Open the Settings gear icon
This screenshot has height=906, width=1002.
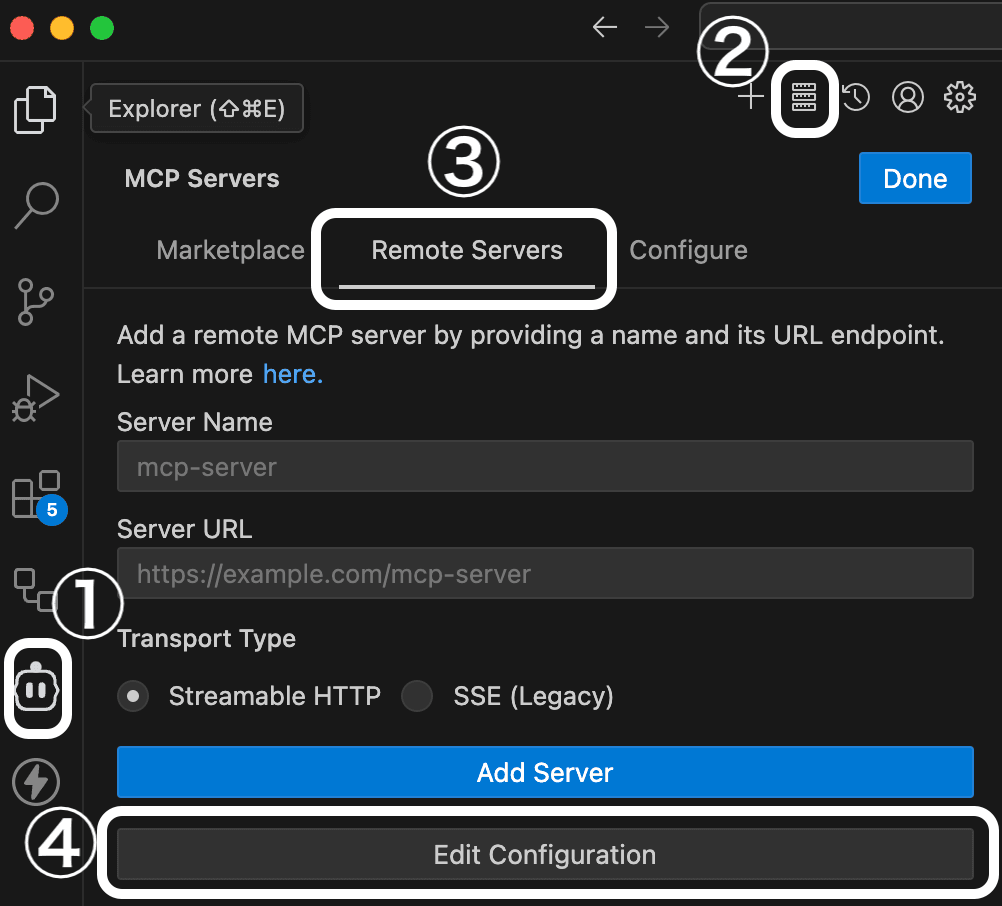click(960, 97)
